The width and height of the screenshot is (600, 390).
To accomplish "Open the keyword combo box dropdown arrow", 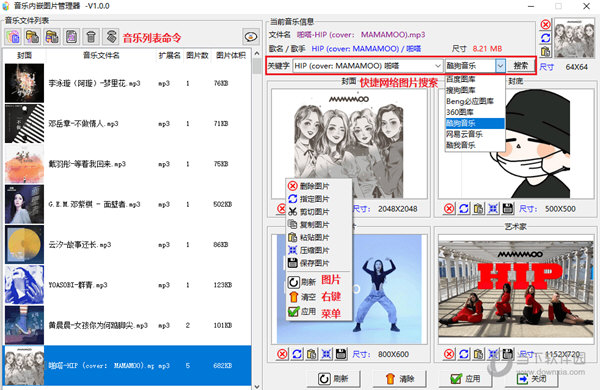I will (x=438, y=66).
